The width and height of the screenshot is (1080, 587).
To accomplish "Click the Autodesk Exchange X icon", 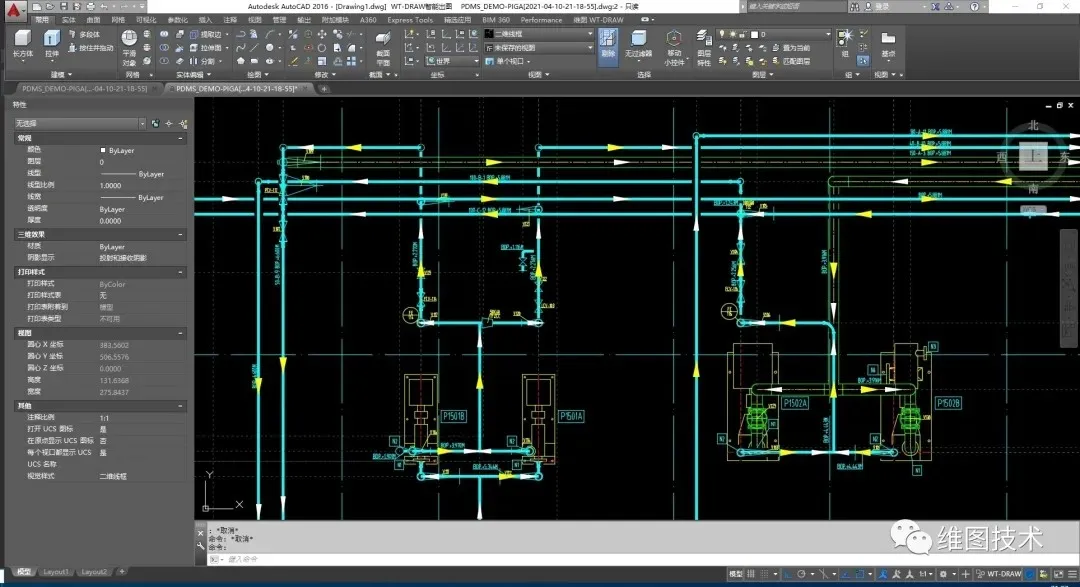I will point(935,6).
